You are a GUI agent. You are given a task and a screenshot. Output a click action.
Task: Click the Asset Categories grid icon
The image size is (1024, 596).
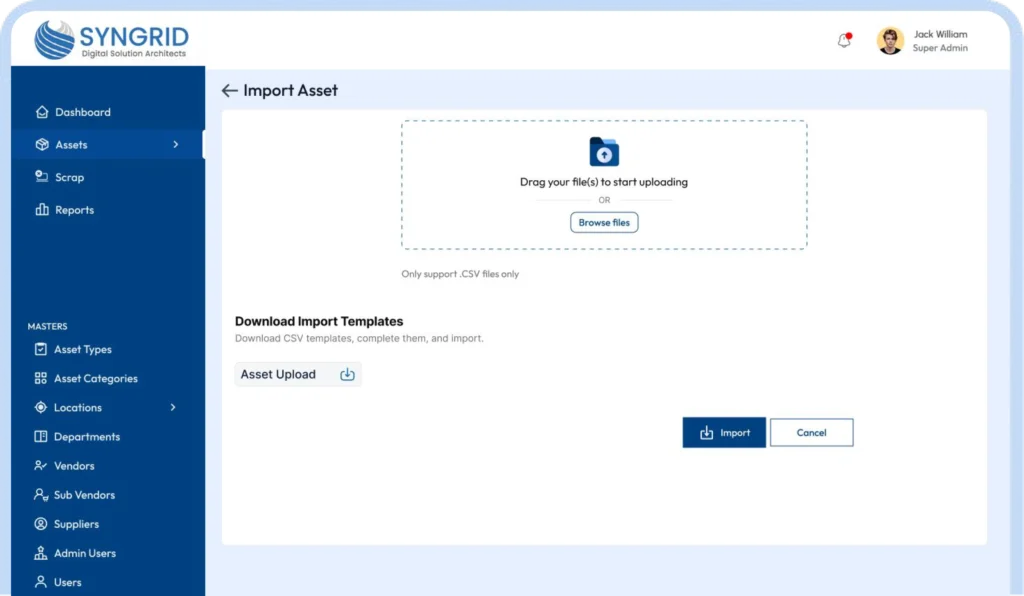(x=41, y=379)
